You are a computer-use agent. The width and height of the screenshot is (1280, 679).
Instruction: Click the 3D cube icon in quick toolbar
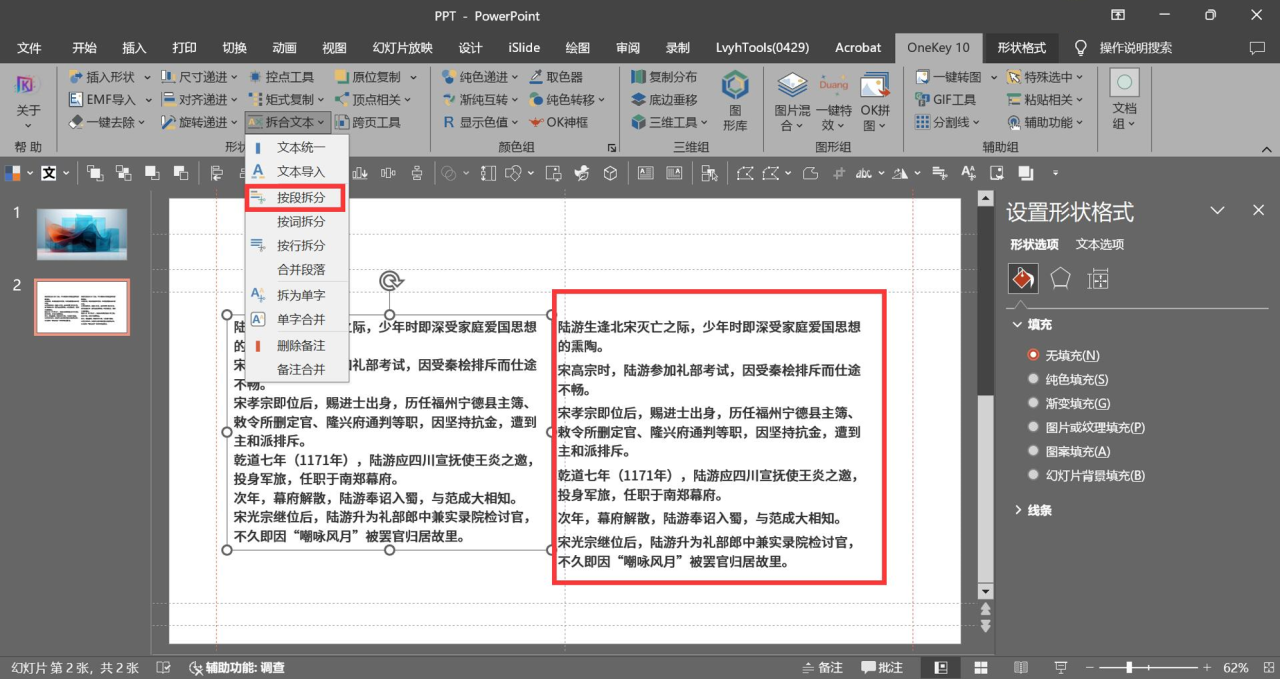pos(610,173)
